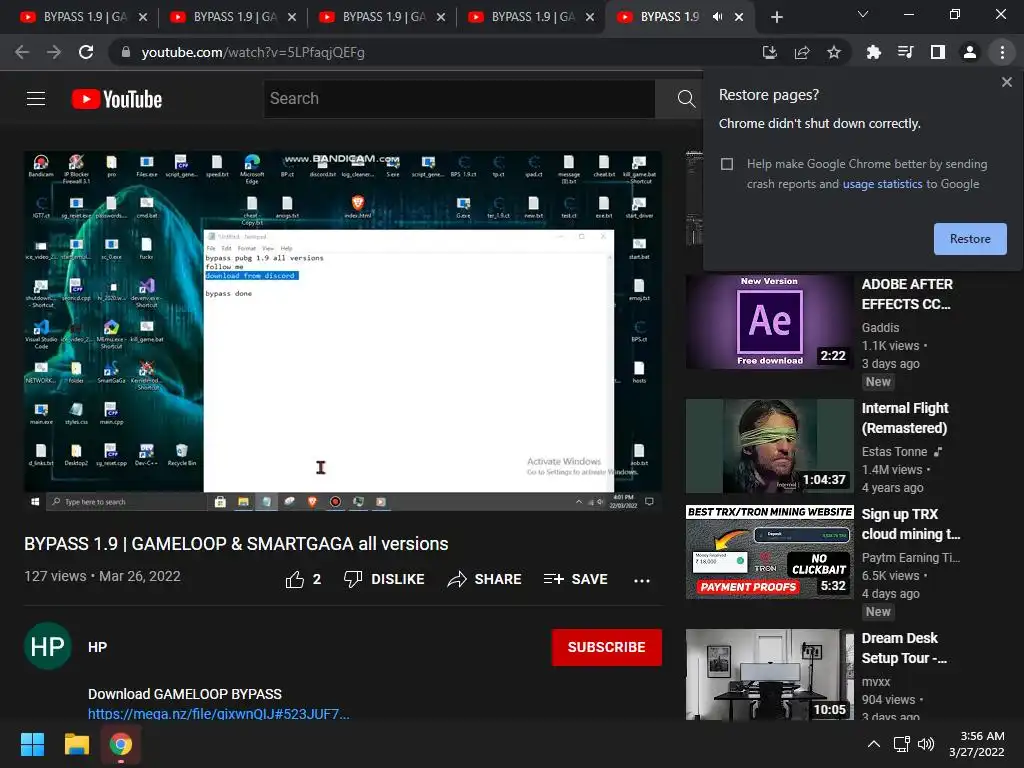This screenshot has height=768, width=1024.
Task: Open the volume tray icon
Action: (926, 744)
